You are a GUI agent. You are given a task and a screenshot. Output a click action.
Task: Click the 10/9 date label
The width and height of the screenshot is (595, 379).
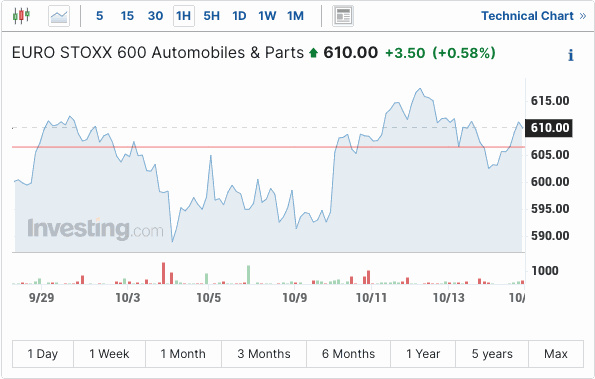point(295,297)
